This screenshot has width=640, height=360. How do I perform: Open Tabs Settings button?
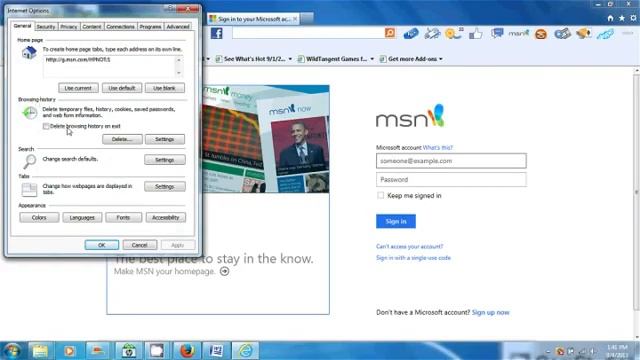164,187
